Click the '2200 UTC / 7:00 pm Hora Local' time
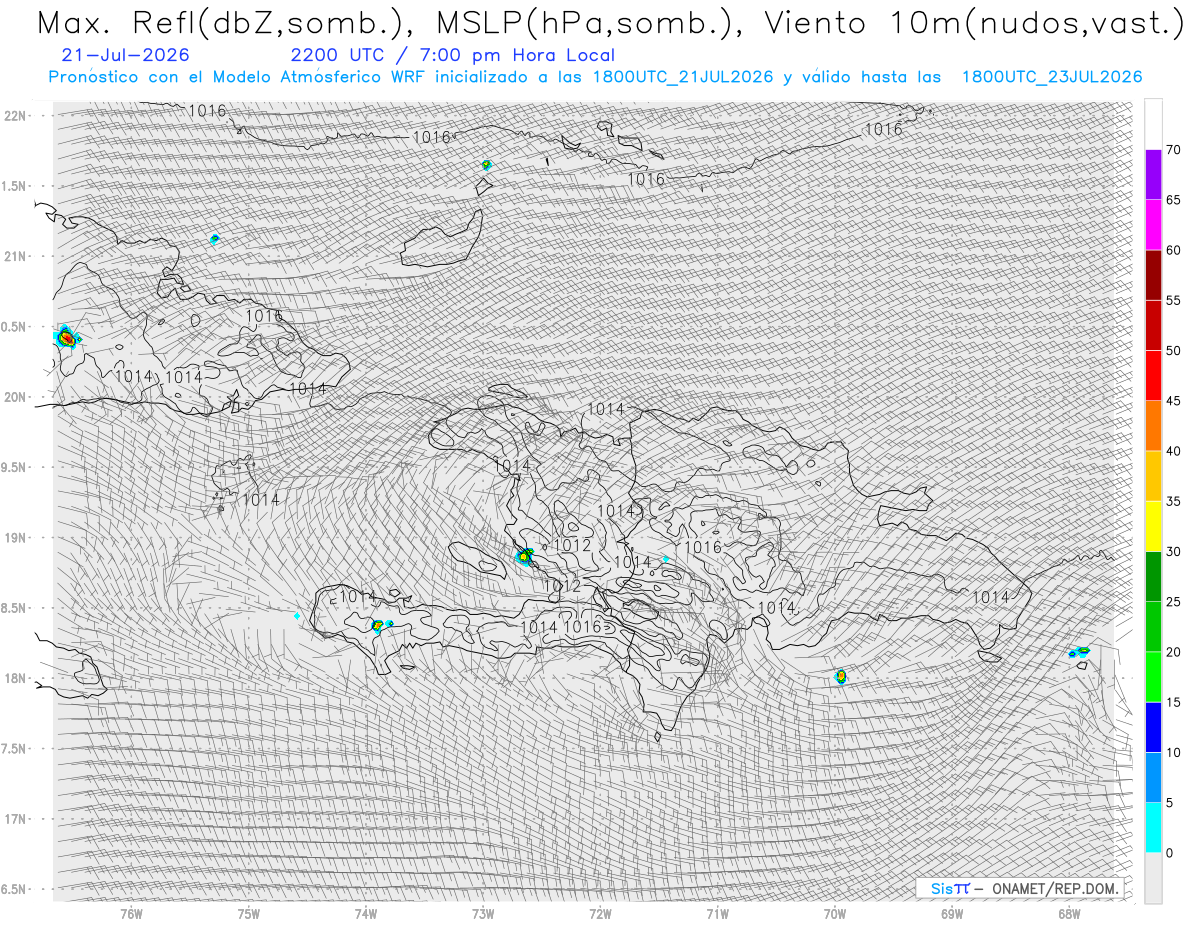Viewport: 1200px width, 927px height. point(452,55)
